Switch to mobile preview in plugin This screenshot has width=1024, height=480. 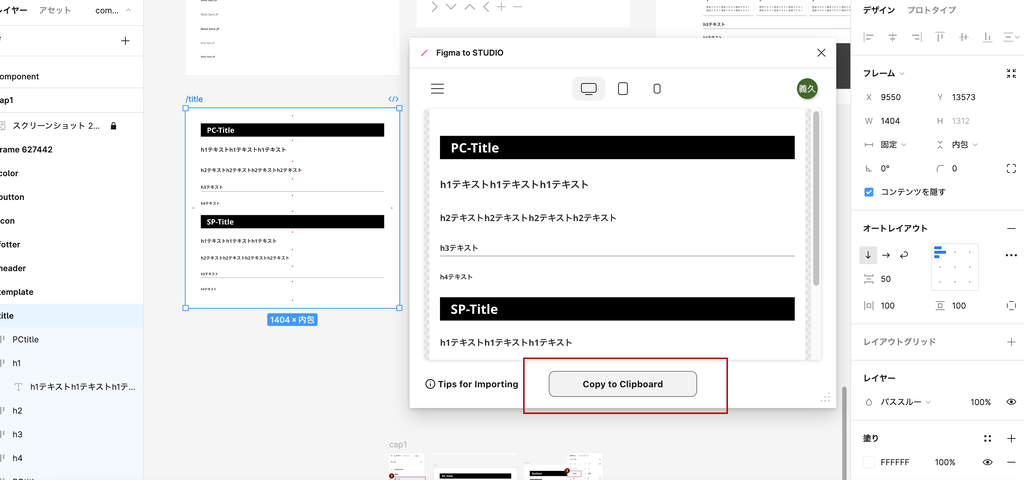657,89
